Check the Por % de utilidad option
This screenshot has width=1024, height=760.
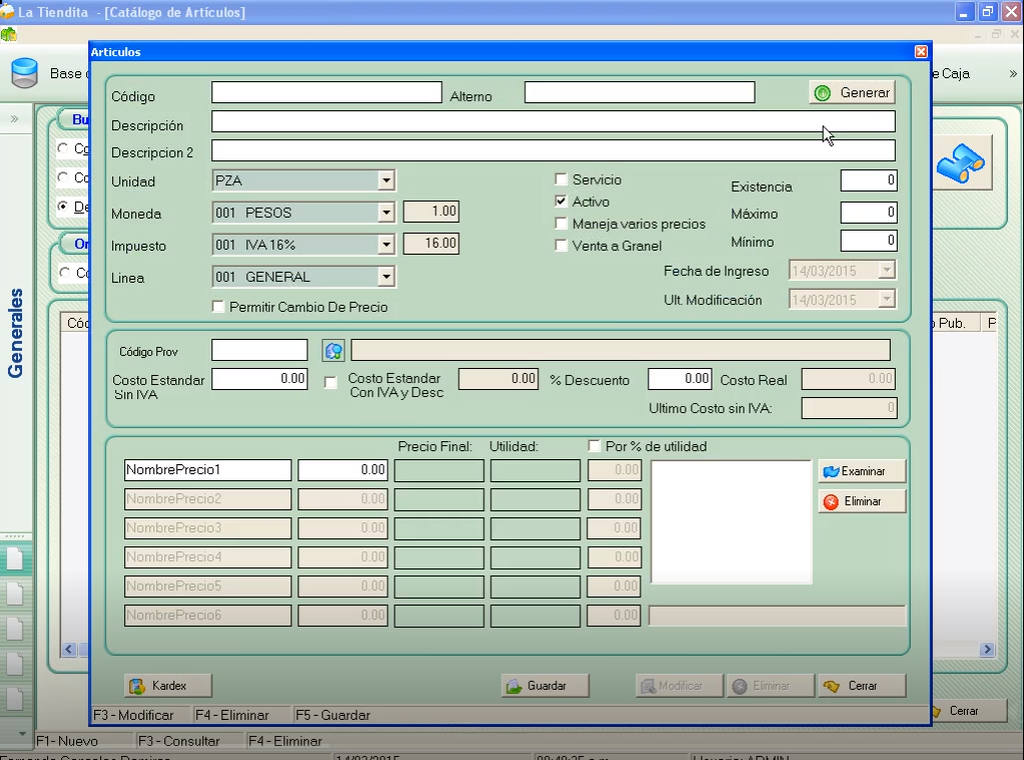pyautogui.click(x=595, y=446)
